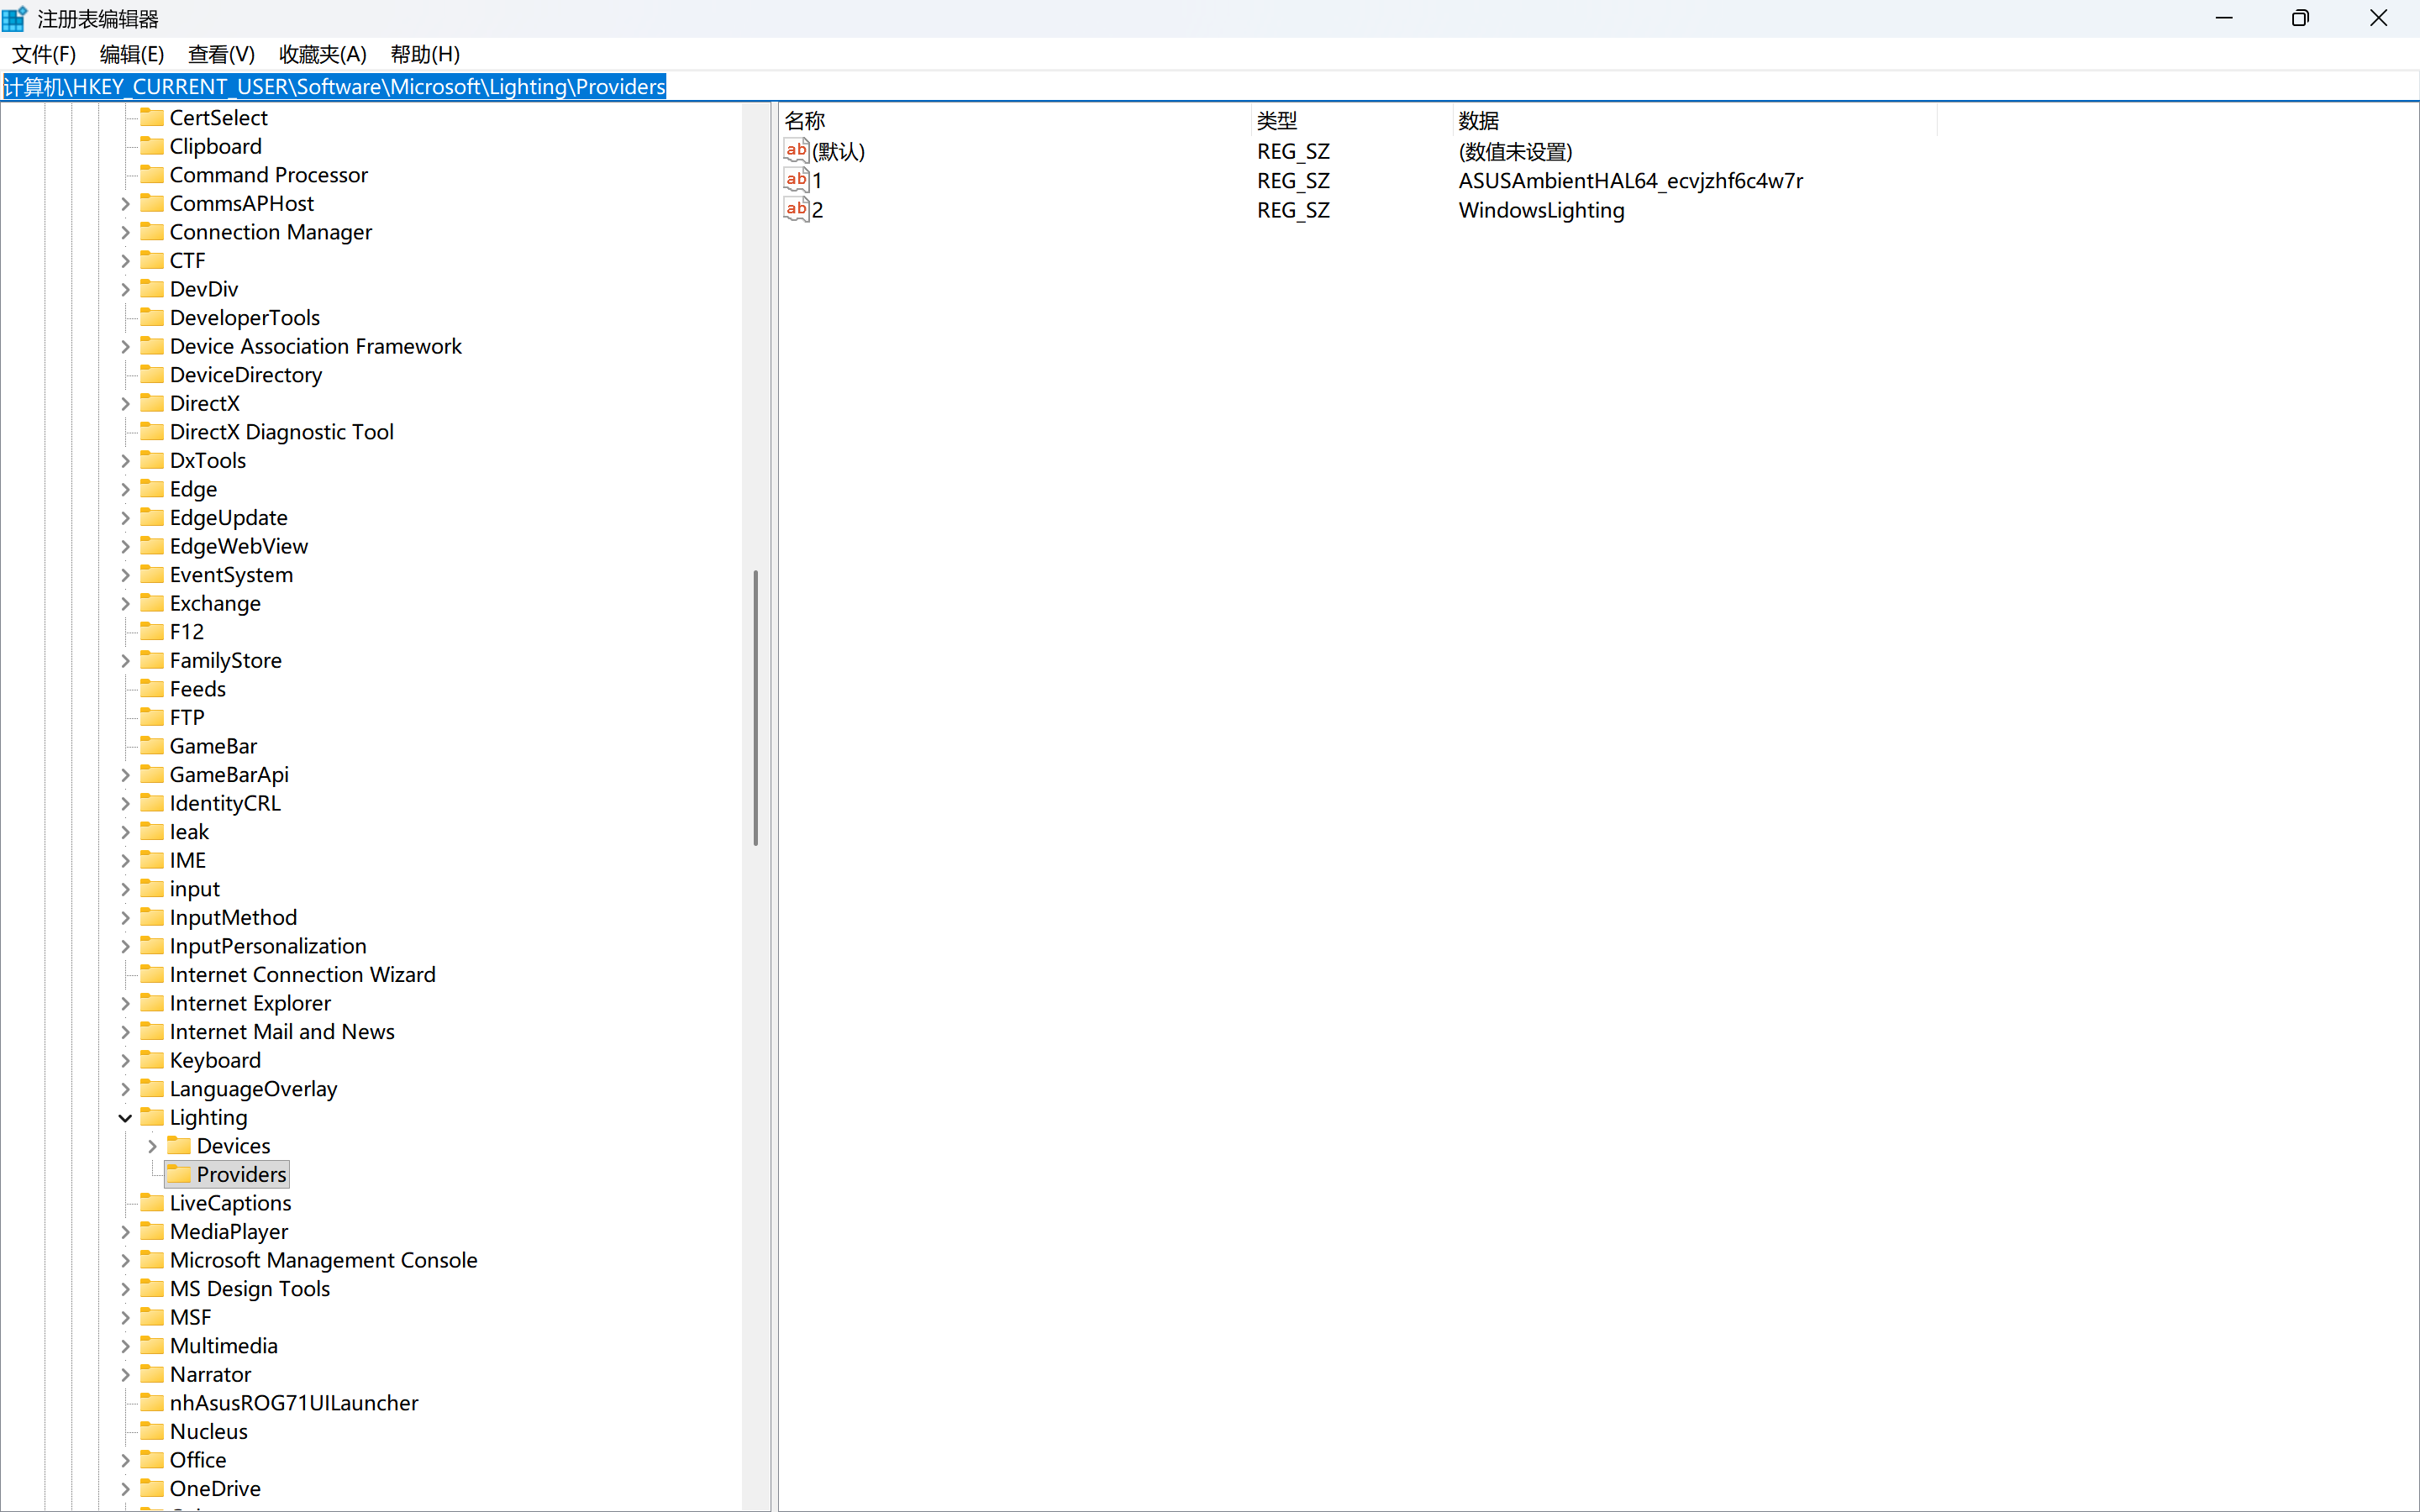Expand the Internet Explorer key

point(125,1003)
